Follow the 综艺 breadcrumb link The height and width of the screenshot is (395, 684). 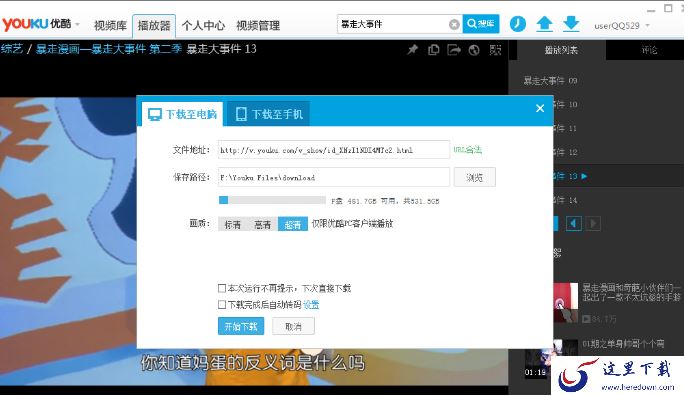(x=12, y=48)
